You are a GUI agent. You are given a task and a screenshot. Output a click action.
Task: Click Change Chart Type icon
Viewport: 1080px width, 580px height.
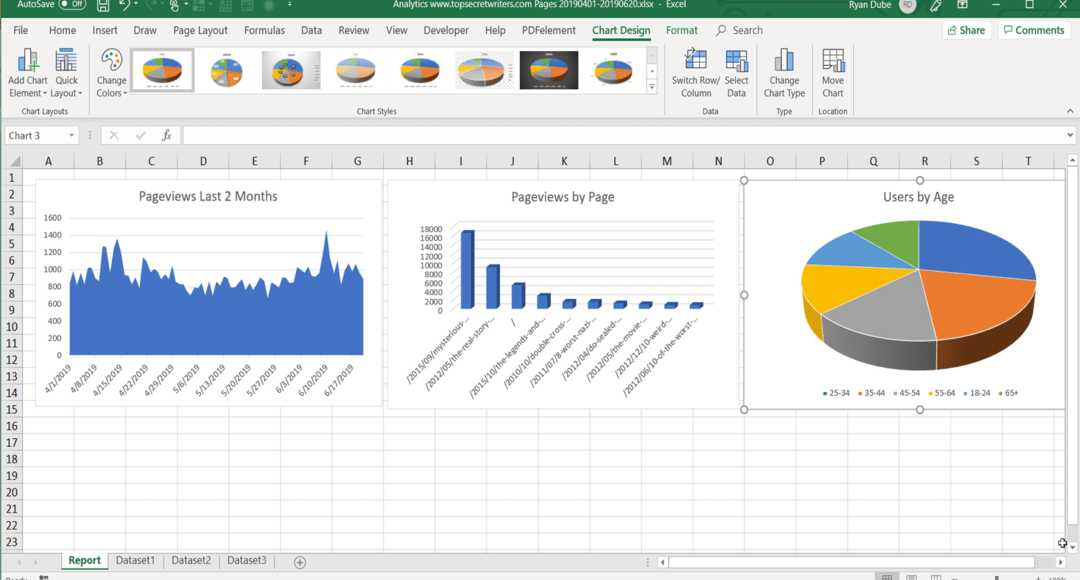click(784, 62)
